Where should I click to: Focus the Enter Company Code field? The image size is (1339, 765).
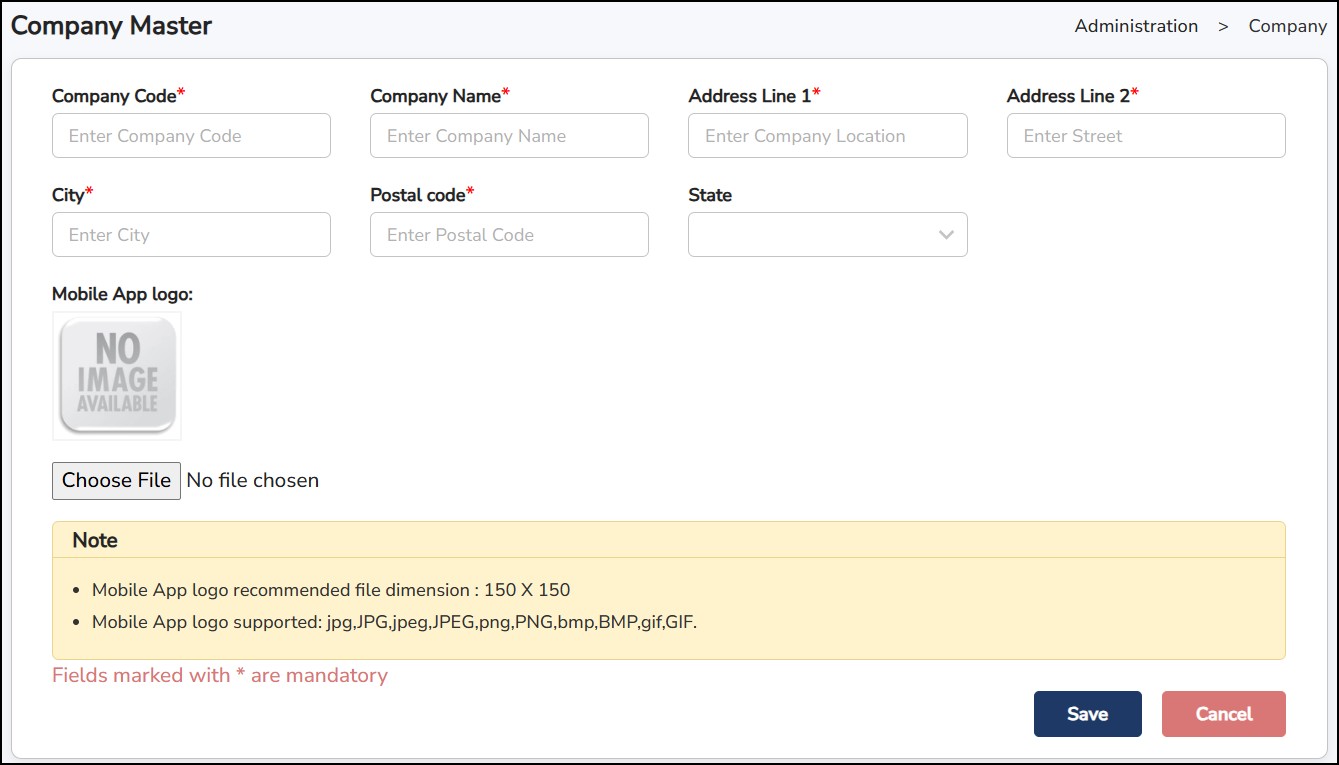[x=191, y=136]
